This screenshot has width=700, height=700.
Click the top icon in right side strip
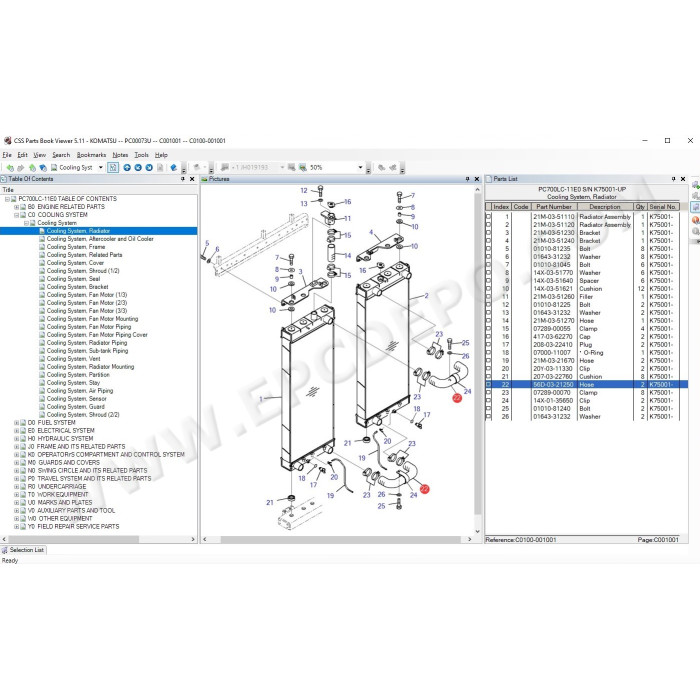pos(696,185)
